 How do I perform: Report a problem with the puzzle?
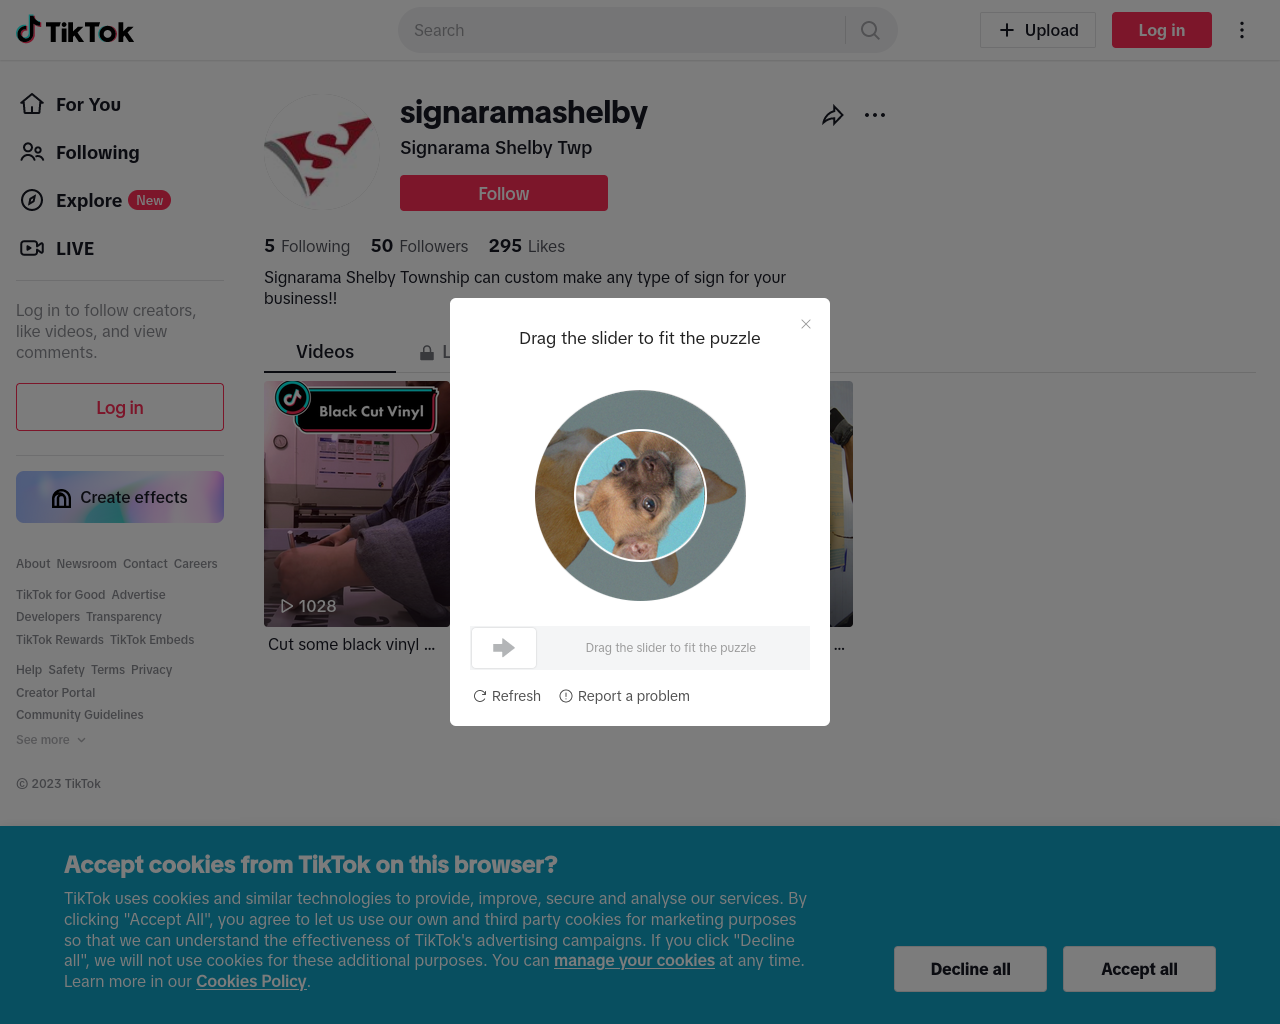click(624, 696)
